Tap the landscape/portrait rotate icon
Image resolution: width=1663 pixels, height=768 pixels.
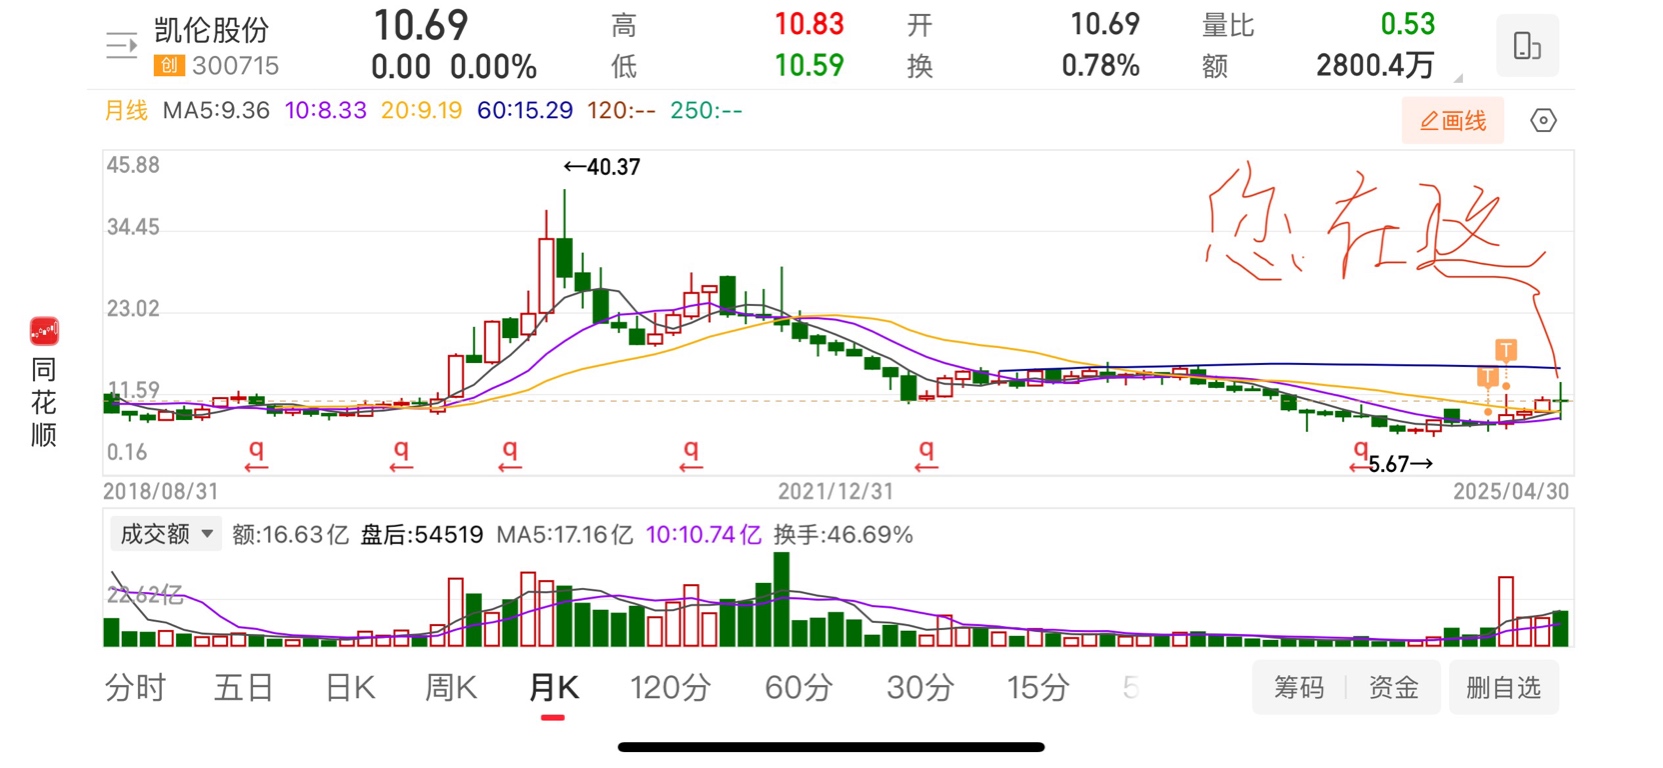tap(1527, 46)
